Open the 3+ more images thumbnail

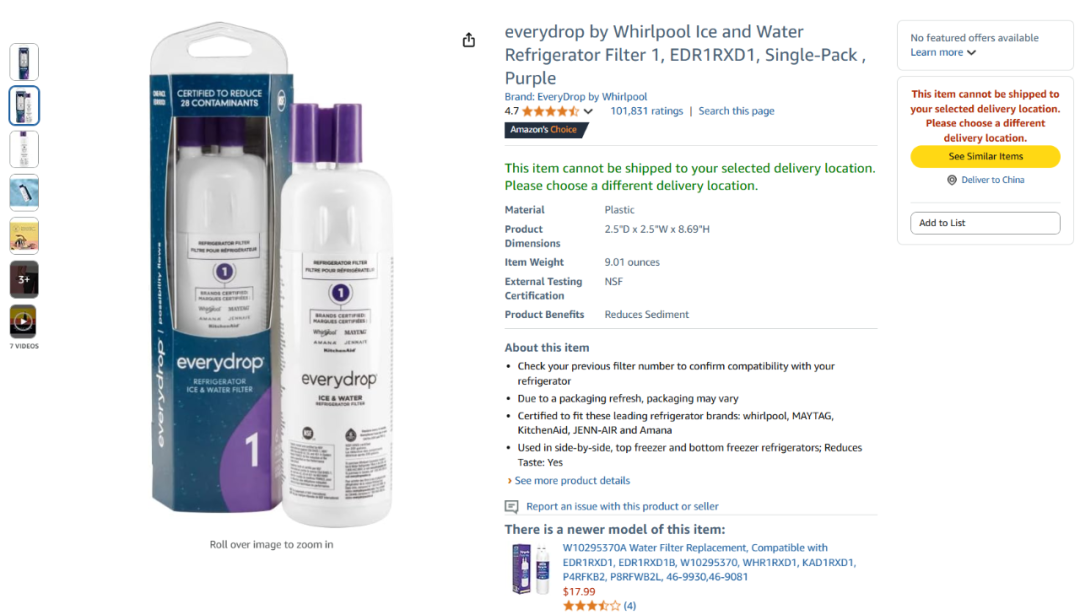click(x=23, y=279)
